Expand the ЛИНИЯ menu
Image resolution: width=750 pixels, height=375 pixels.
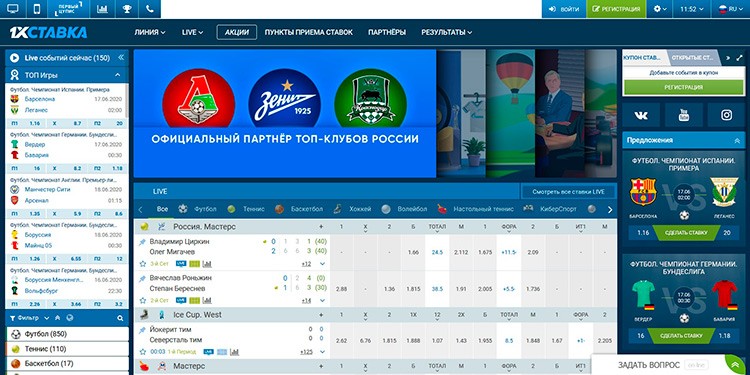point(150,32)
